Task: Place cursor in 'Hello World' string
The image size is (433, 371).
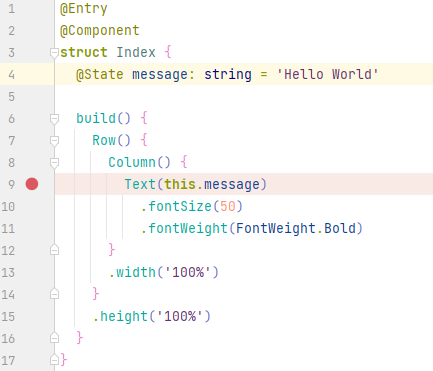Action: point(328,74)
